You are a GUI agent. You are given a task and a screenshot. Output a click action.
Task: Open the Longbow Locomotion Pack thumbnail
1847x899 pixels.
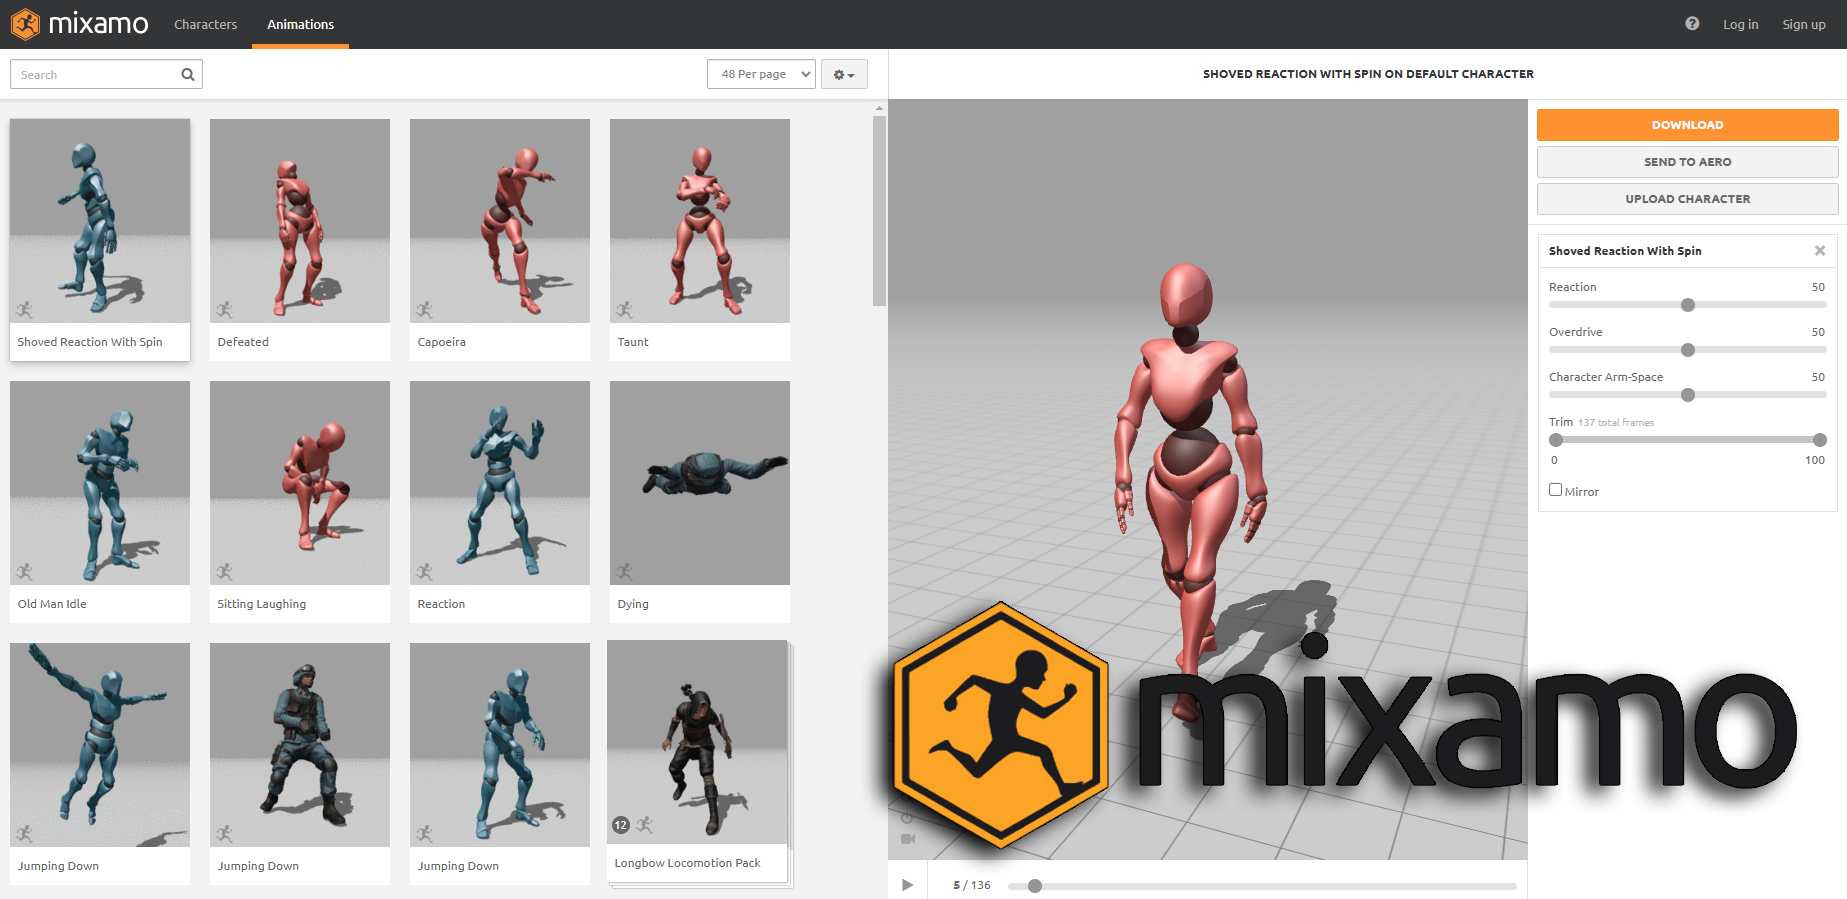(697, 742)
